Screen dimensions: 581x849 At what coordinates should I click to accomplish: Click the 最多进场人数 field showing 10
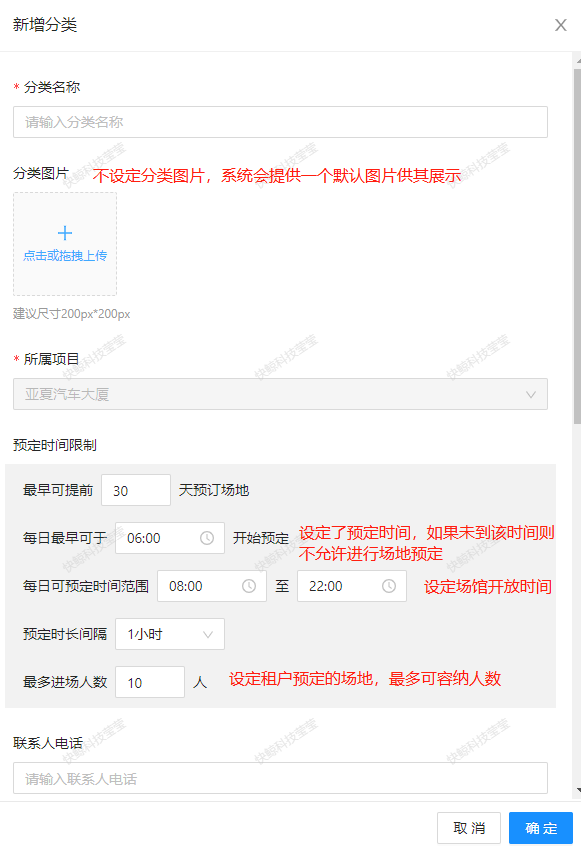(x=150, y=682)
